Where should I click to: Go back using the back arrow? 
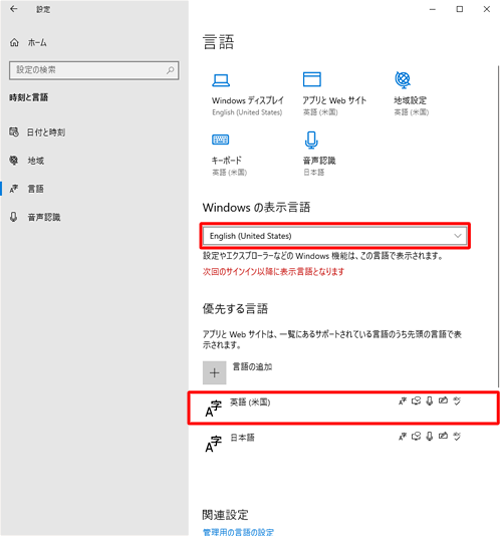tap(14, 9)
